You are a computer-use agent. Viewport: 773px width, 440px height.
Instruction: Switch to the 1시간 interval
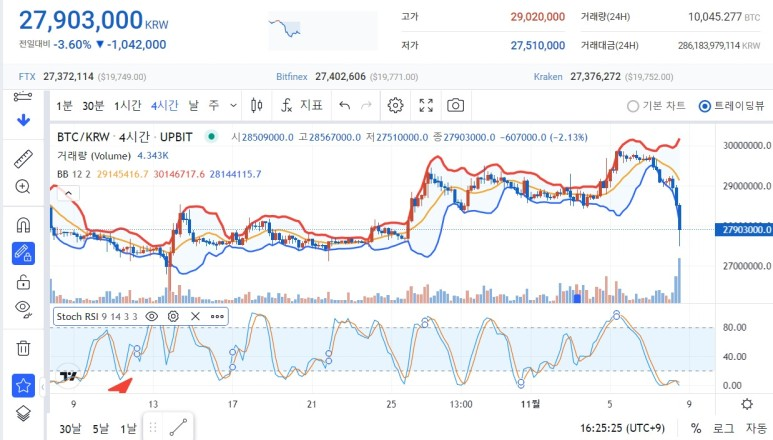point(127,106)
